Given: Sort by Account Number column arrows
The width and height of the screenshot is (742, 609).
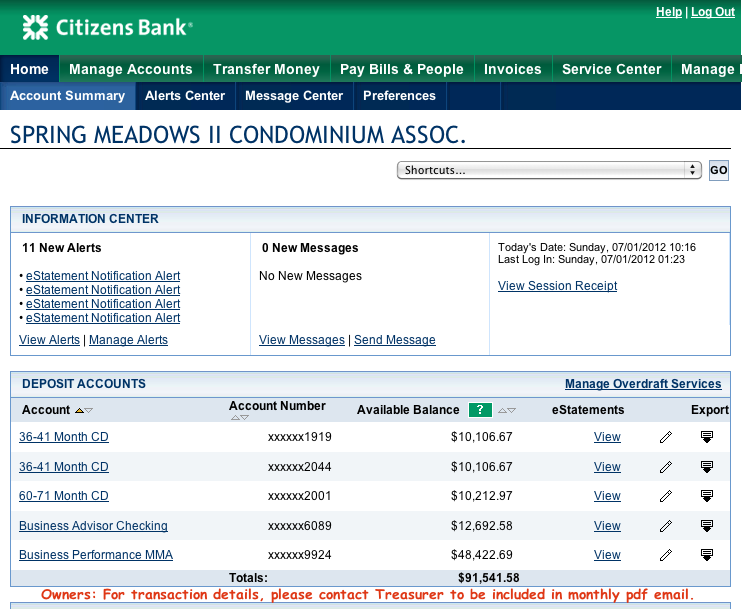Looking at the screenshot, I should pyautogui.click(x=239, y=417).
